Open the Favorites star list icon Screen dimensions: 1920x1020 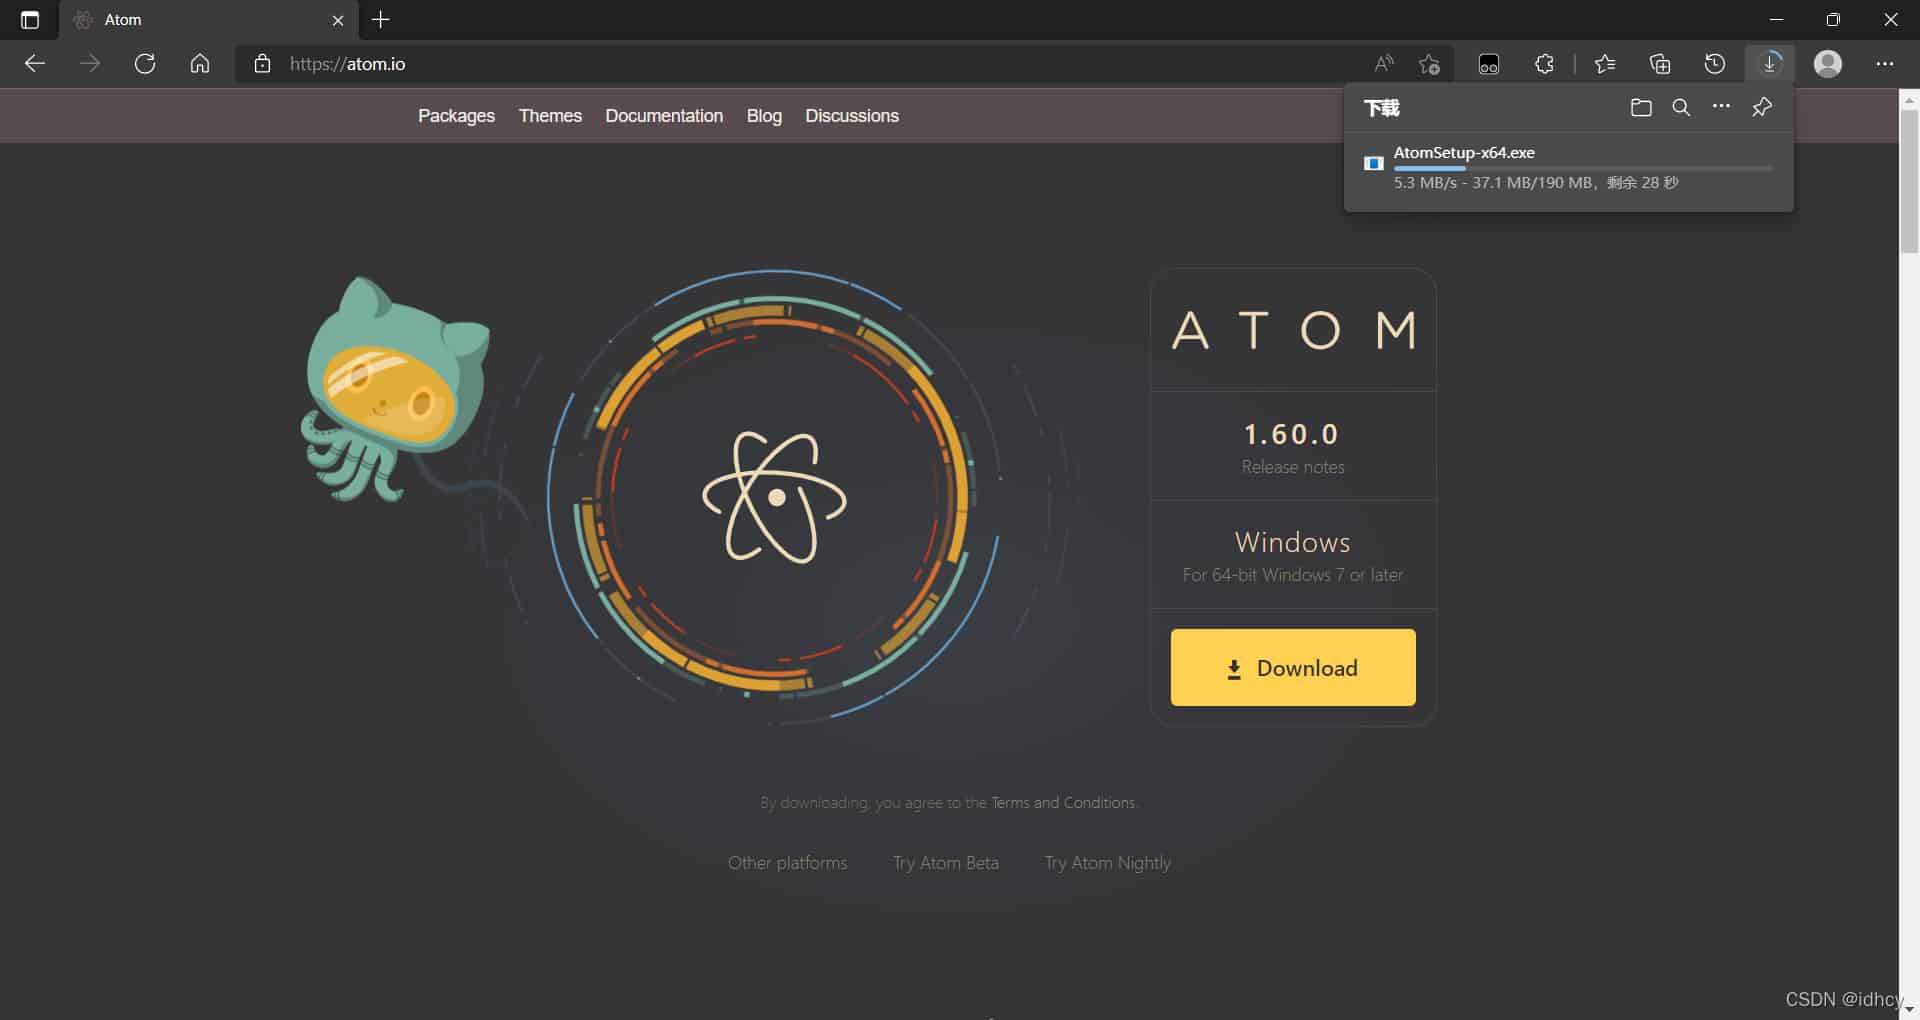pos(1605,63)
